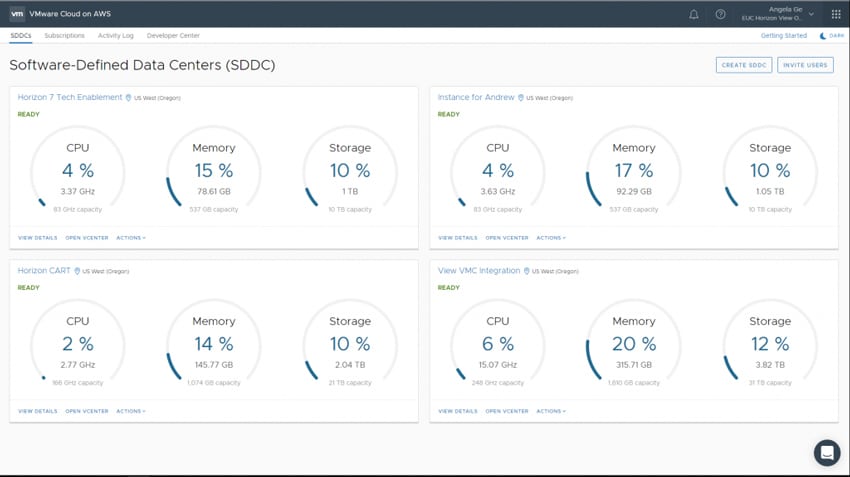Open Actions dropdown for Horizon 7 Tech Enablement
The height and width of the screenshot is (477, 850).
click(x=131, y=238)
